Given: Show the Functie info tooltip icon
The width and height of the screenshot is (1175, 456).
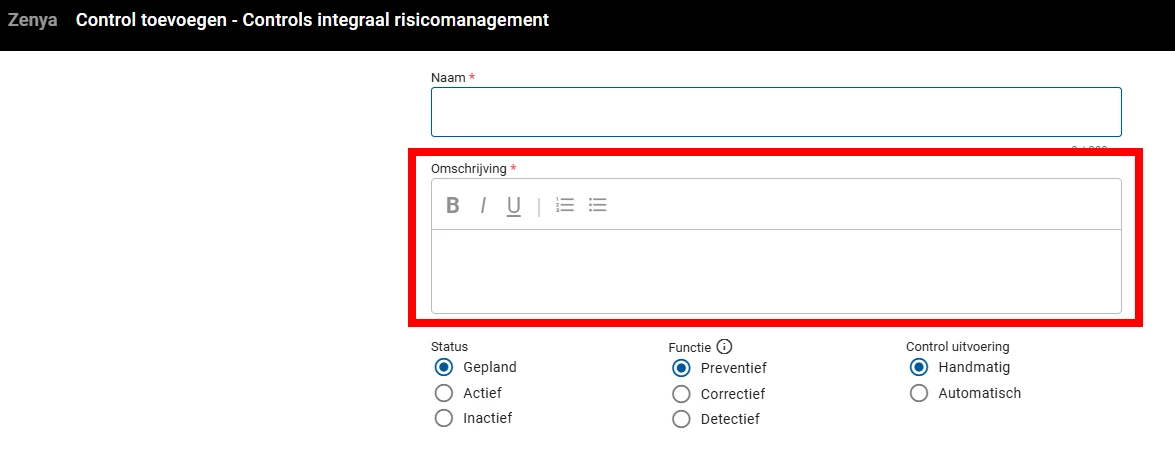Looking at the screenshot, I should [x=725, y=347].
